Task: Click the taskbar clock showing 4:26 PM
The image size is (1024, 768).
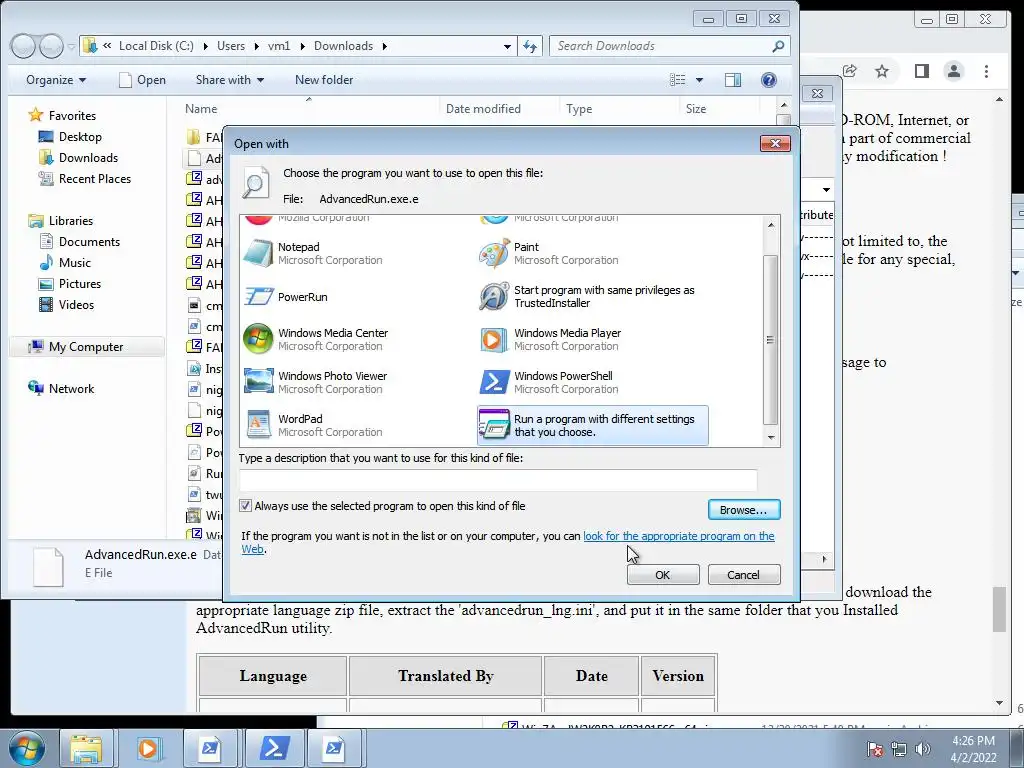Action: click(x=973, y=749)
